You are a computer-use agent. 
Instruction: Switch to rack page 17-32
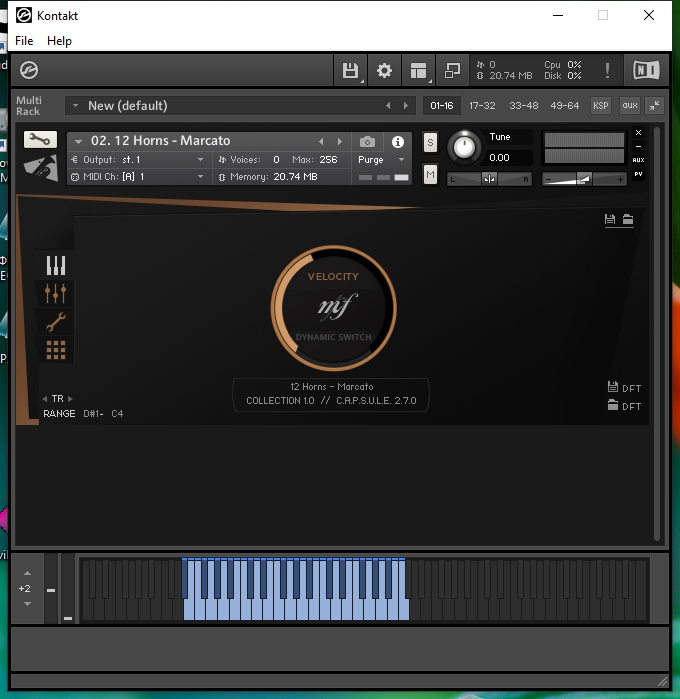482,106
